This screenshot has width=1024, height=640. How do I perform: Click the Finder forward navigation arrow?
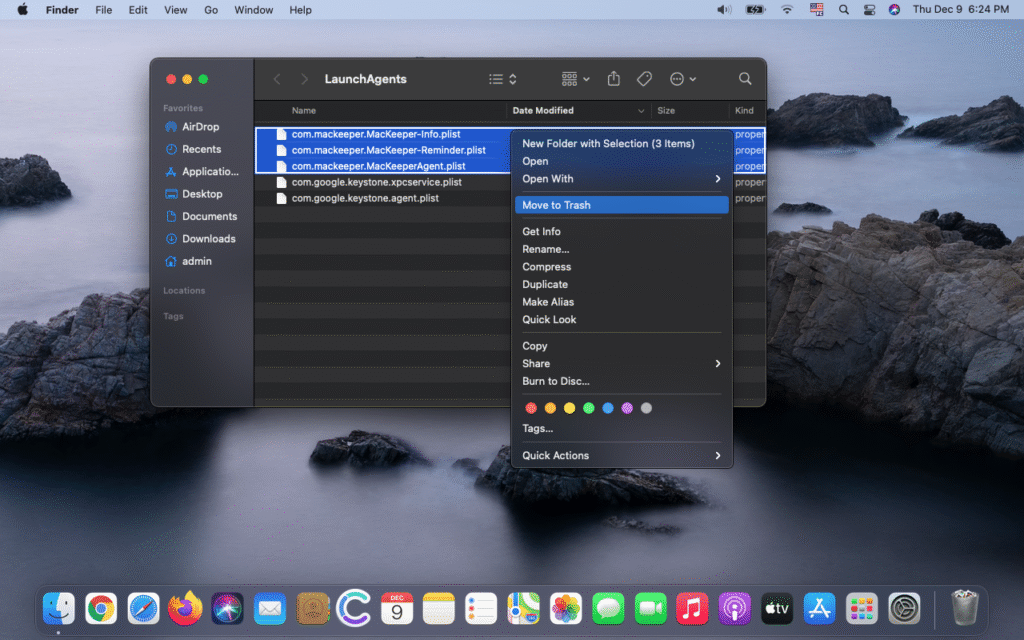pyautogui.click(x=304, y=79)
